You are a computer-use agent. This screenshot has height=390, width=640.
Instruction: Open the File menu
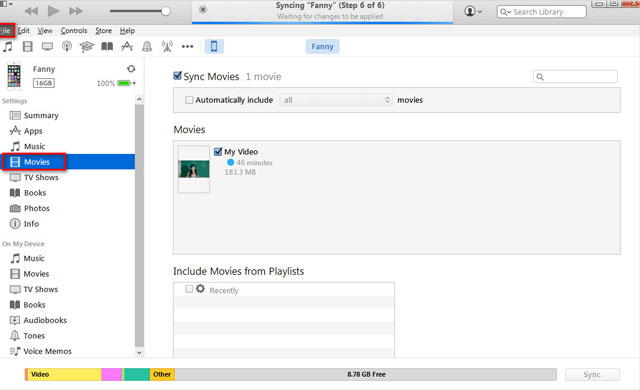click(6, 31)
